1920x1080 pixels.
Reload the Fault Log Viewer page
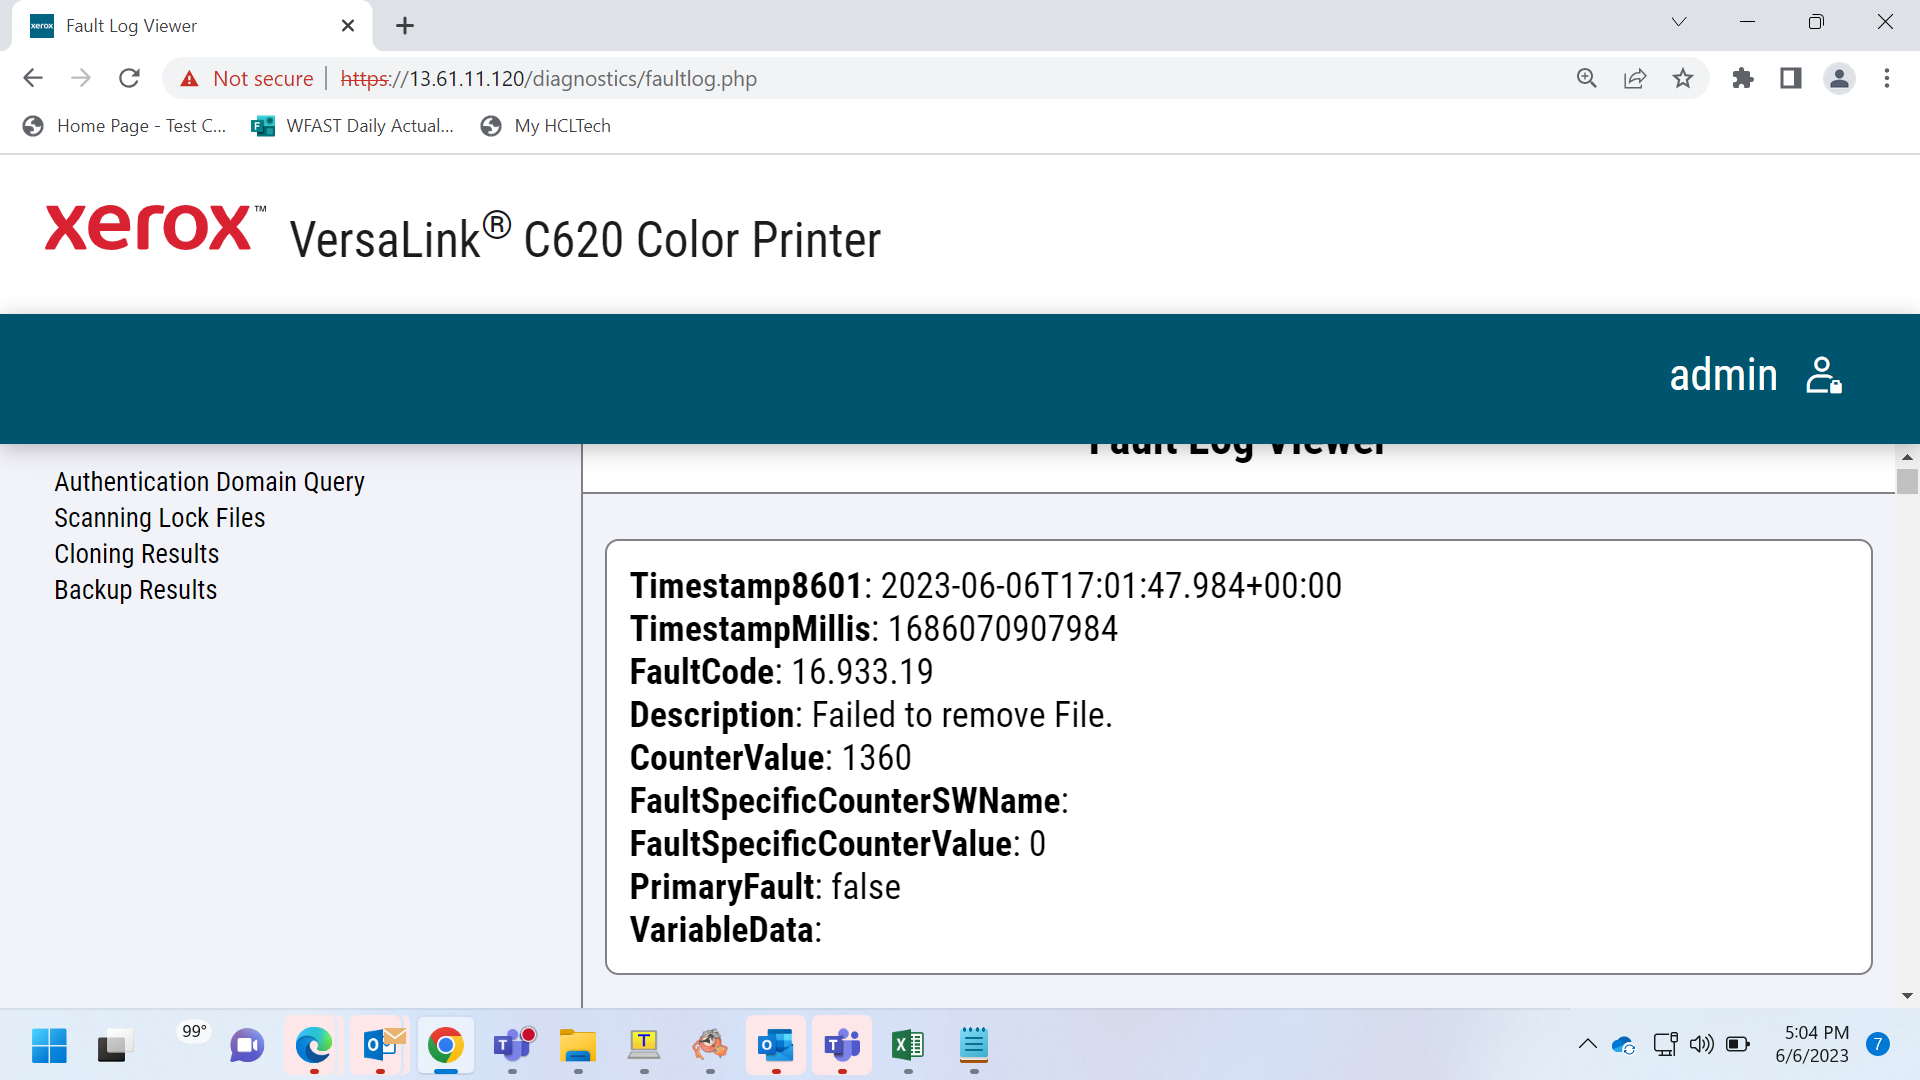click(x=129, y=78)
